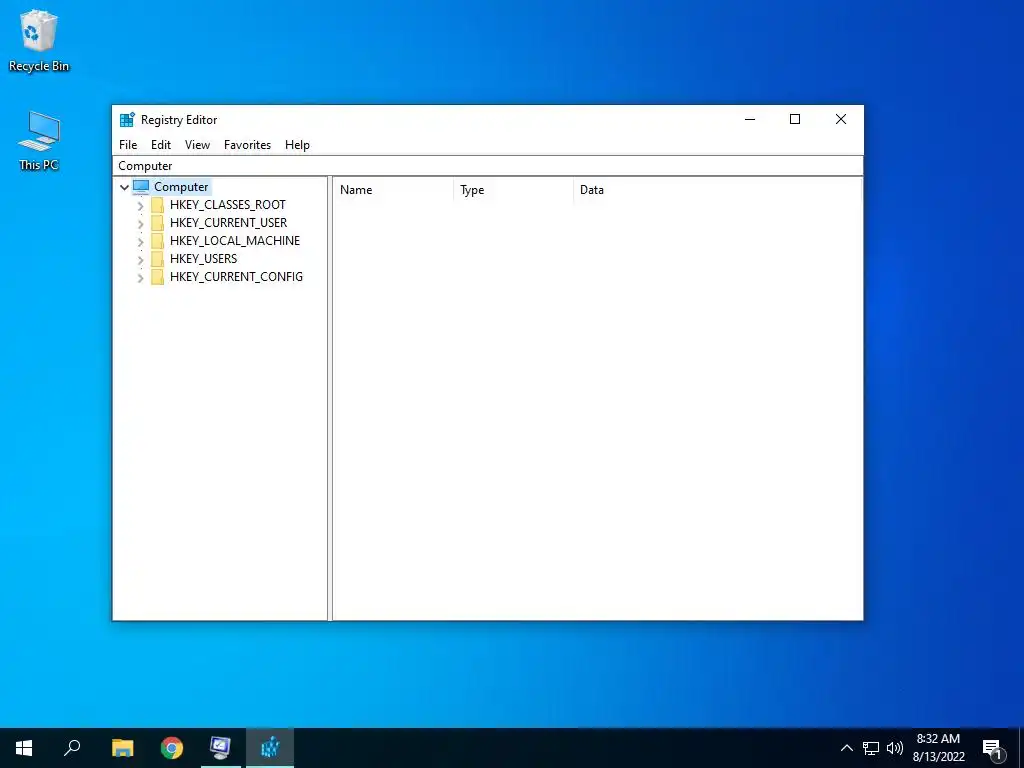Select the HKEY_CLASSES_ROOT key name
1024x768 pixels.
(227, 204)
